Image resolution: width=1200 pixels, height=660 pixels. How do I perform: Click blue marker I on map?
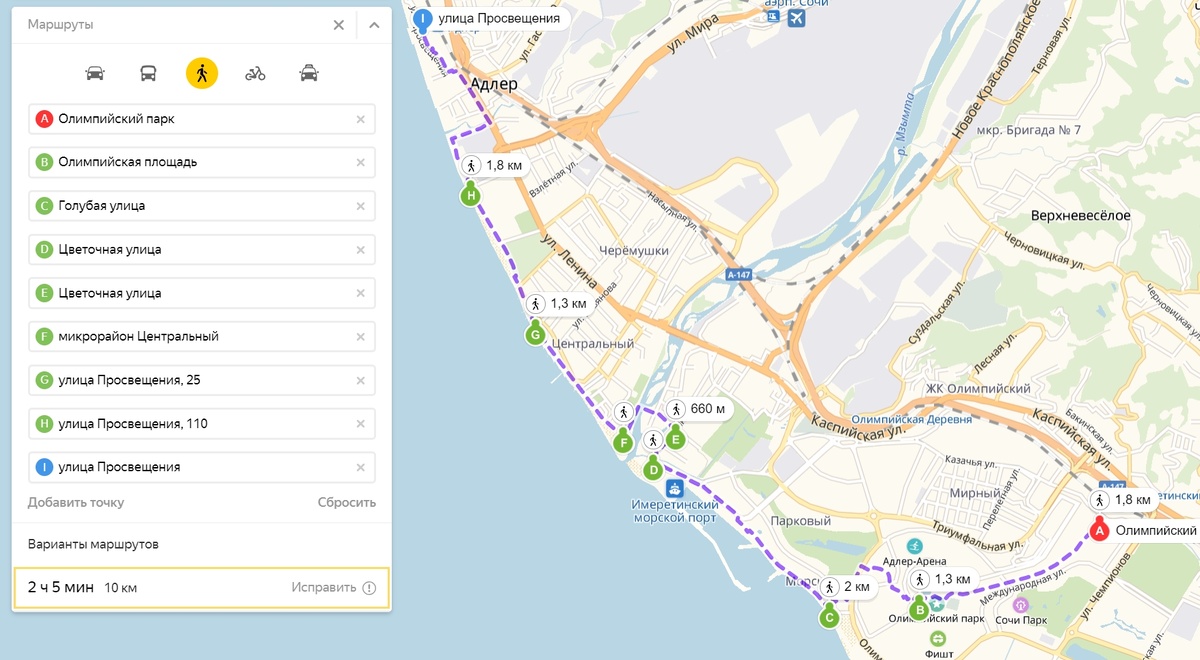point(423,20)
